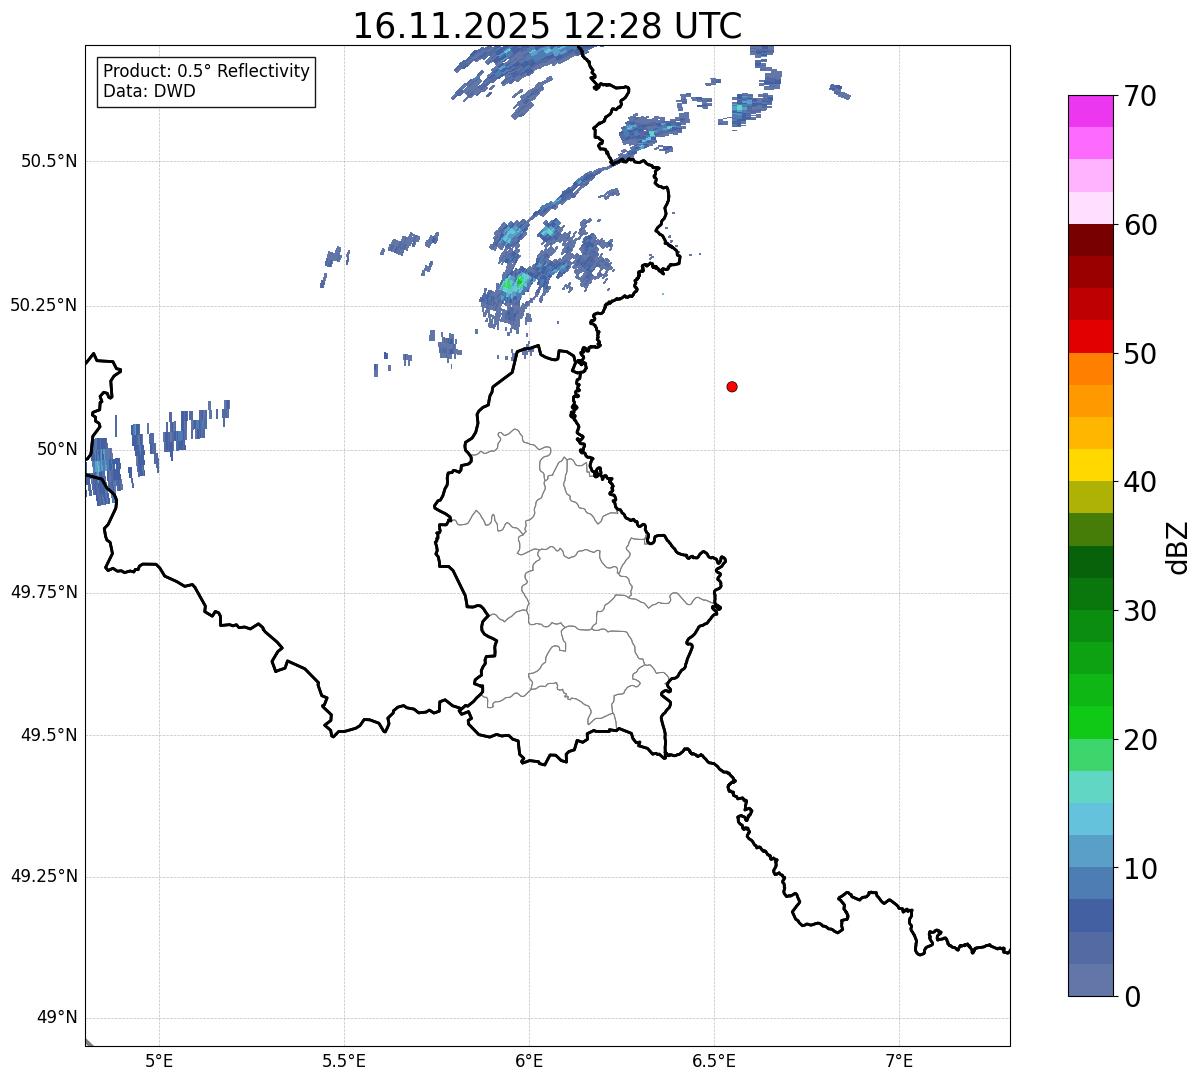
Task: Click the 6.5°E longitude label
Action: pos(714,1060)
